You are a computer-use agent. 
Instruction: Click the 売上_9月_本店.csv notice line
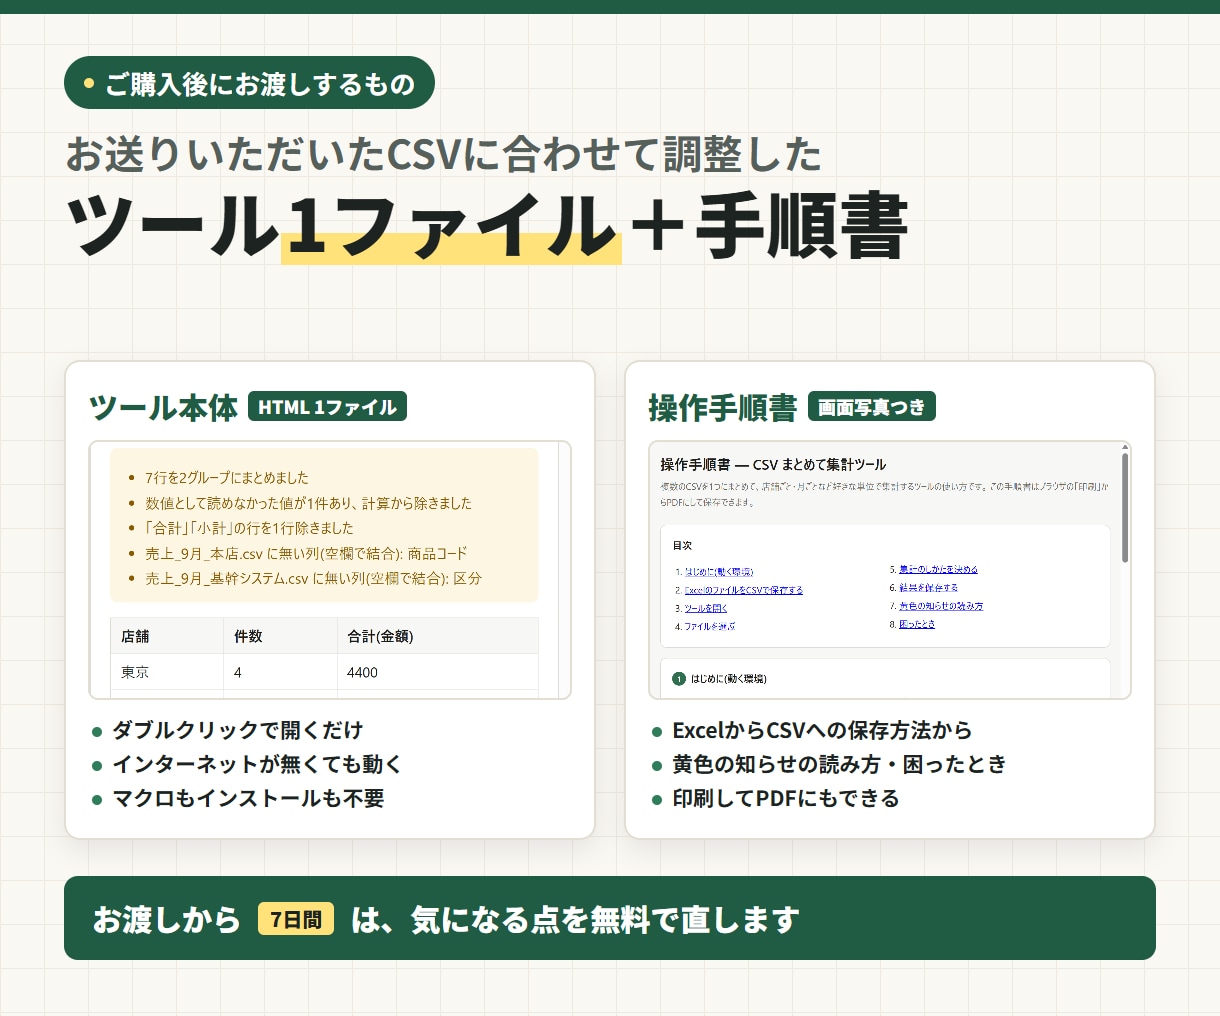coord(306,553)
